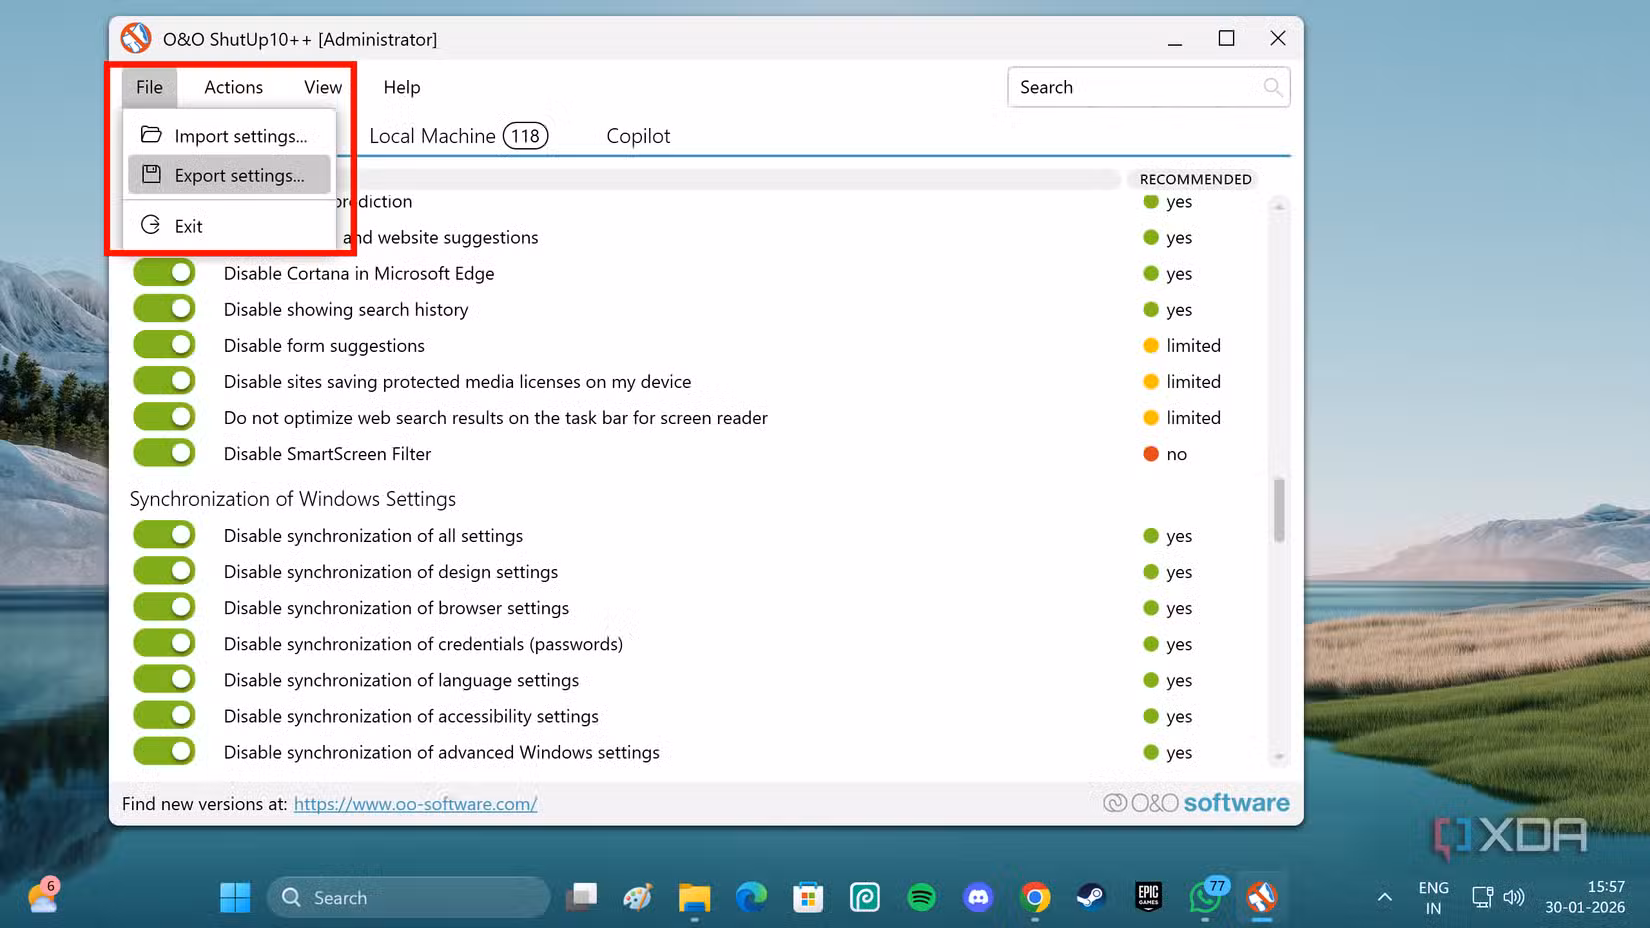Screen dimensions: 1650x928
Task: Switch to the Local Machine tab
Action: point(458,136)
